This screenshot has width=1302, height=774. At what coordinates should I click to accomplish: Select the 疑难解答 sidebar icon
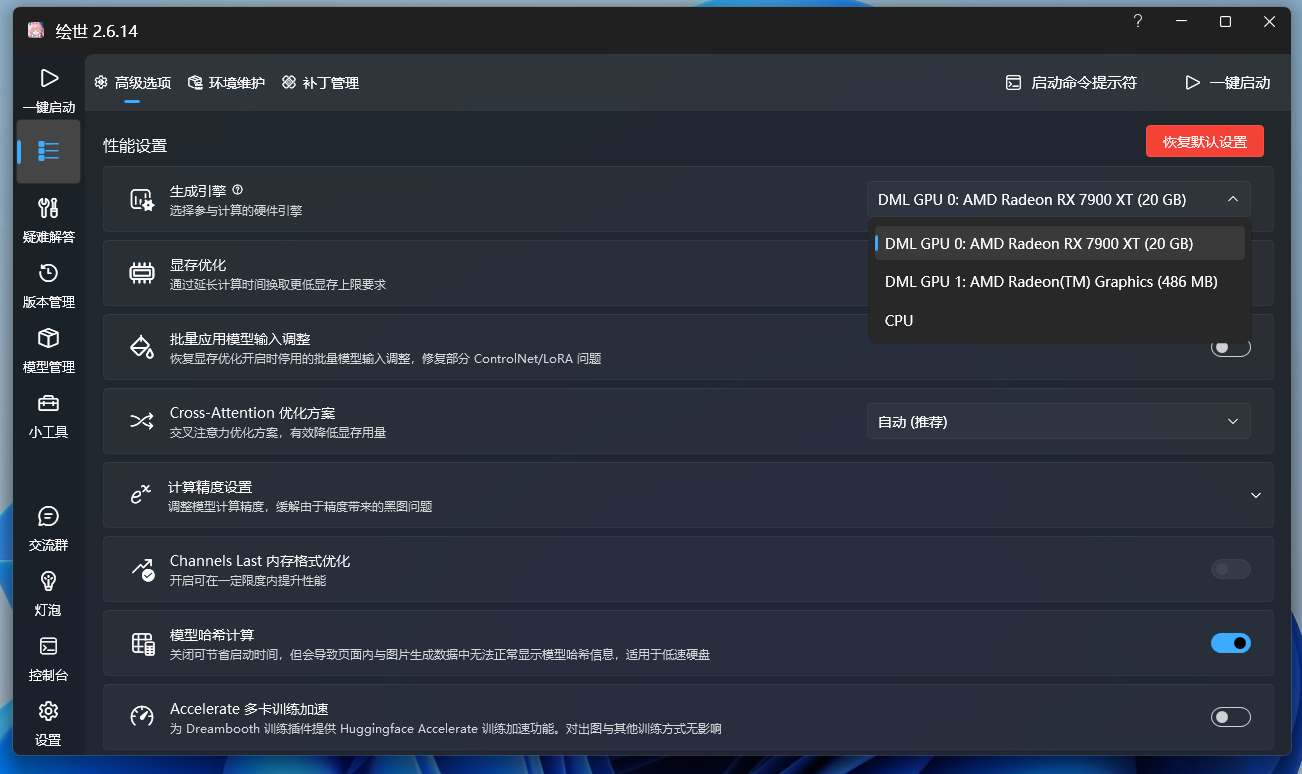(x=47, y=217)
